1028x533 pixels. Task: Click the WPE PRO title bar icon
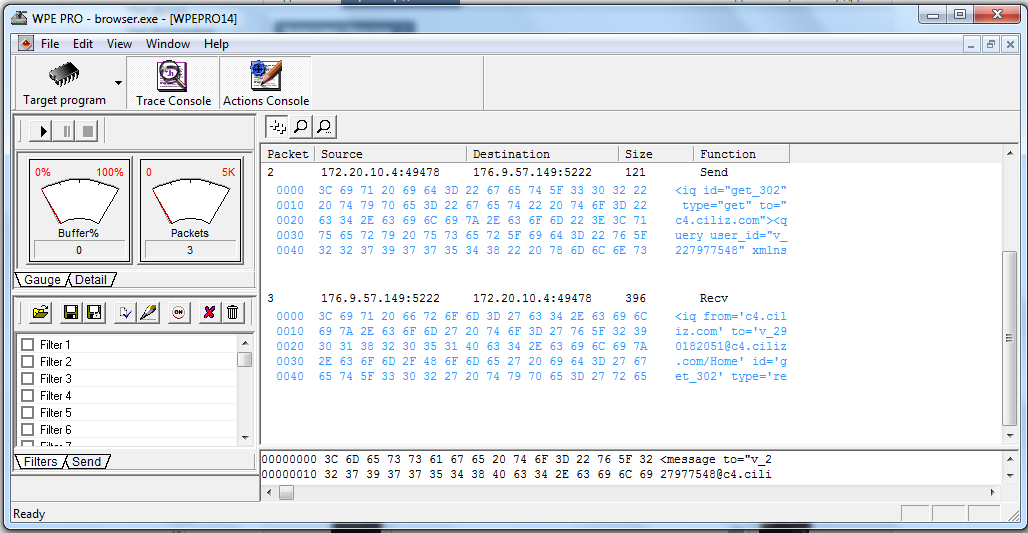click(x=20, y=18)
